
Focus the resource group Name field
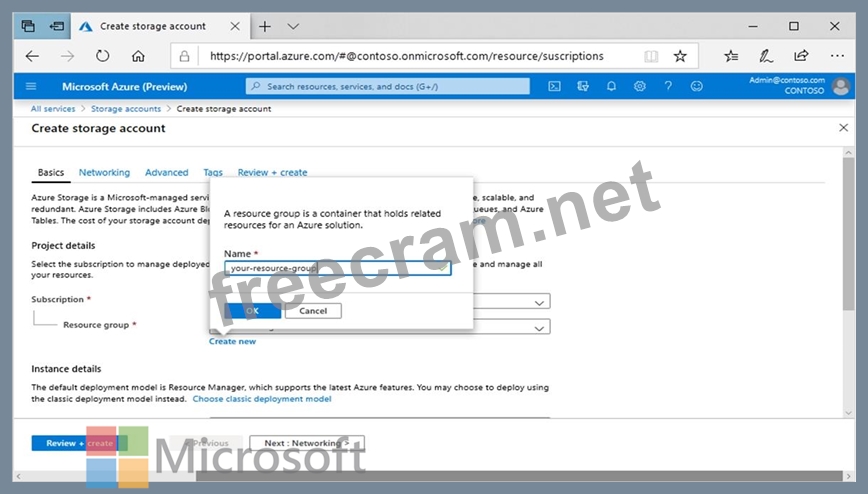tap(338, 268)
